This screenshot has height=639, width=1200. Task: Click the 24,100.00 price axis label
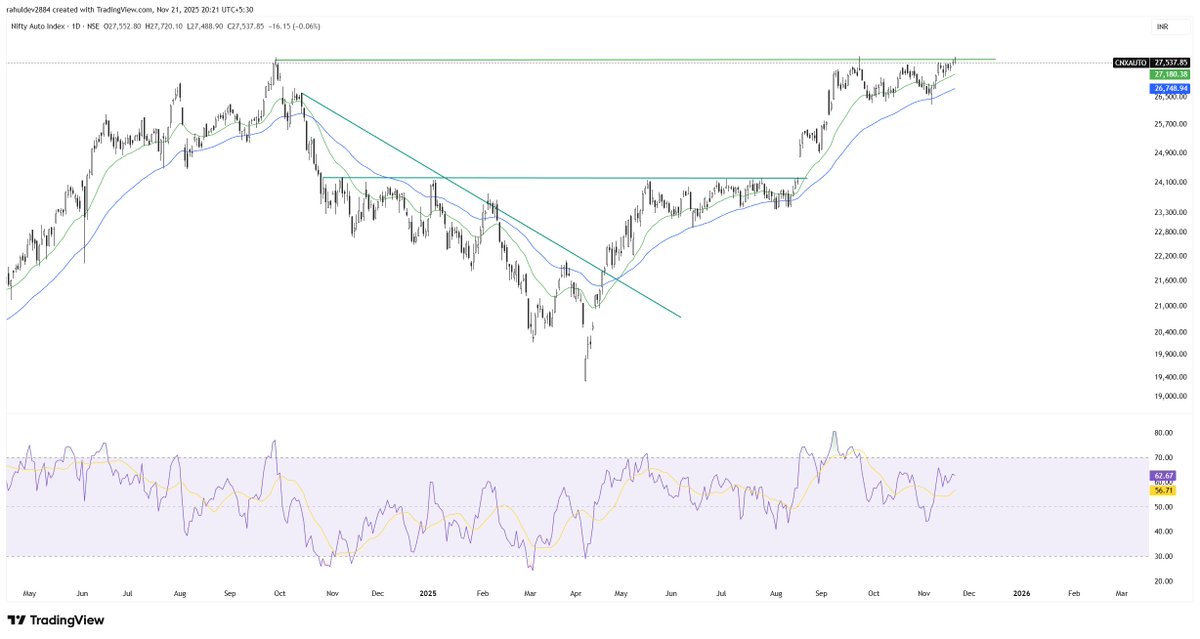click(x=1169, y=182)
